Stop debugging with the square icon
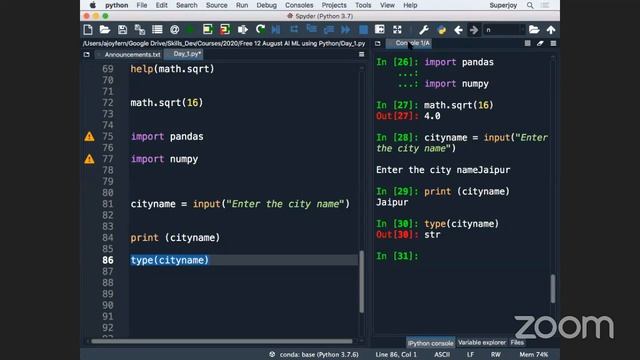The width and height of the screenshot is (640, 360). tap(363, 30)
